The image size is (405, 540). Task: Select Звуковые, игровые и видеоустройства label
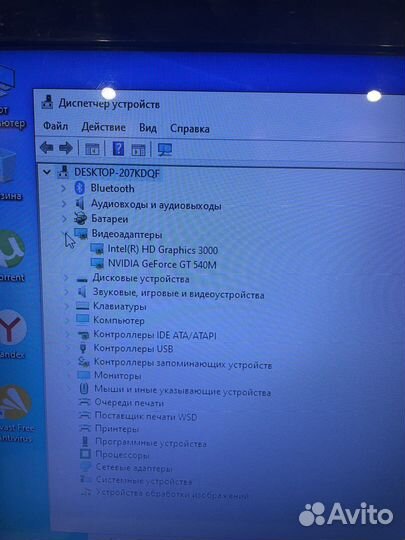tap(178, 293)
